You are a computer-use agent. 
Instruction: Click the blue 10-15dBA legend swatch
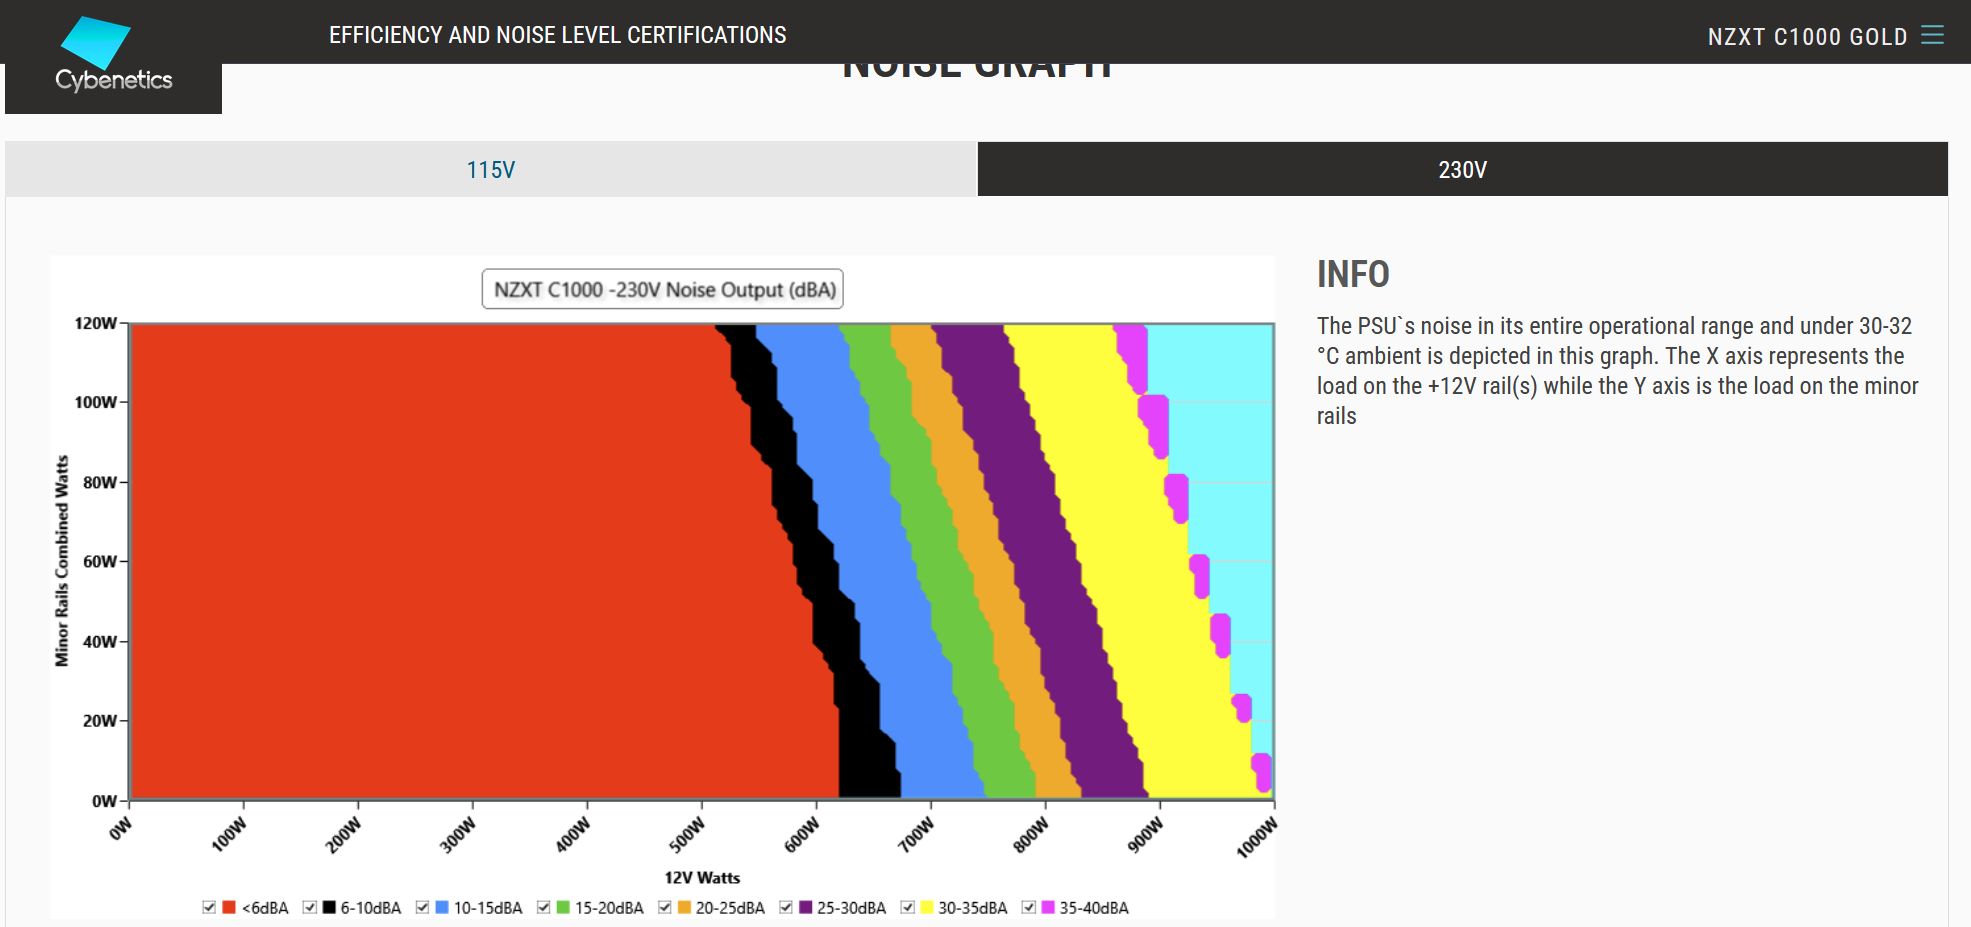click(442, 907)
